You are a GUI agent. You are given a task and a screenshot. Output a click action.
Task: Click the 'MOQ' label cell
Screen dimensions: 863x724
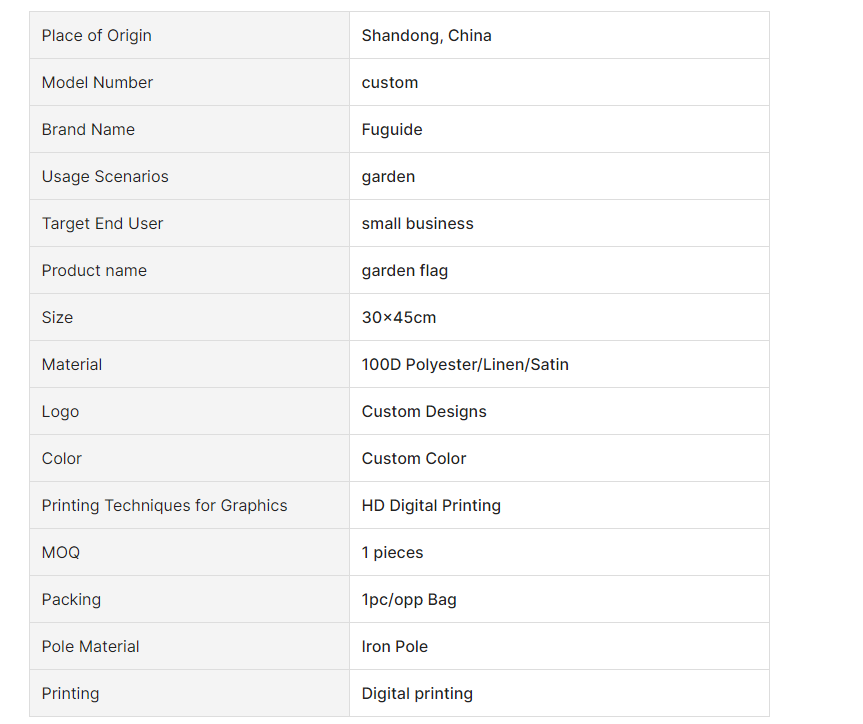click(189, 552)
